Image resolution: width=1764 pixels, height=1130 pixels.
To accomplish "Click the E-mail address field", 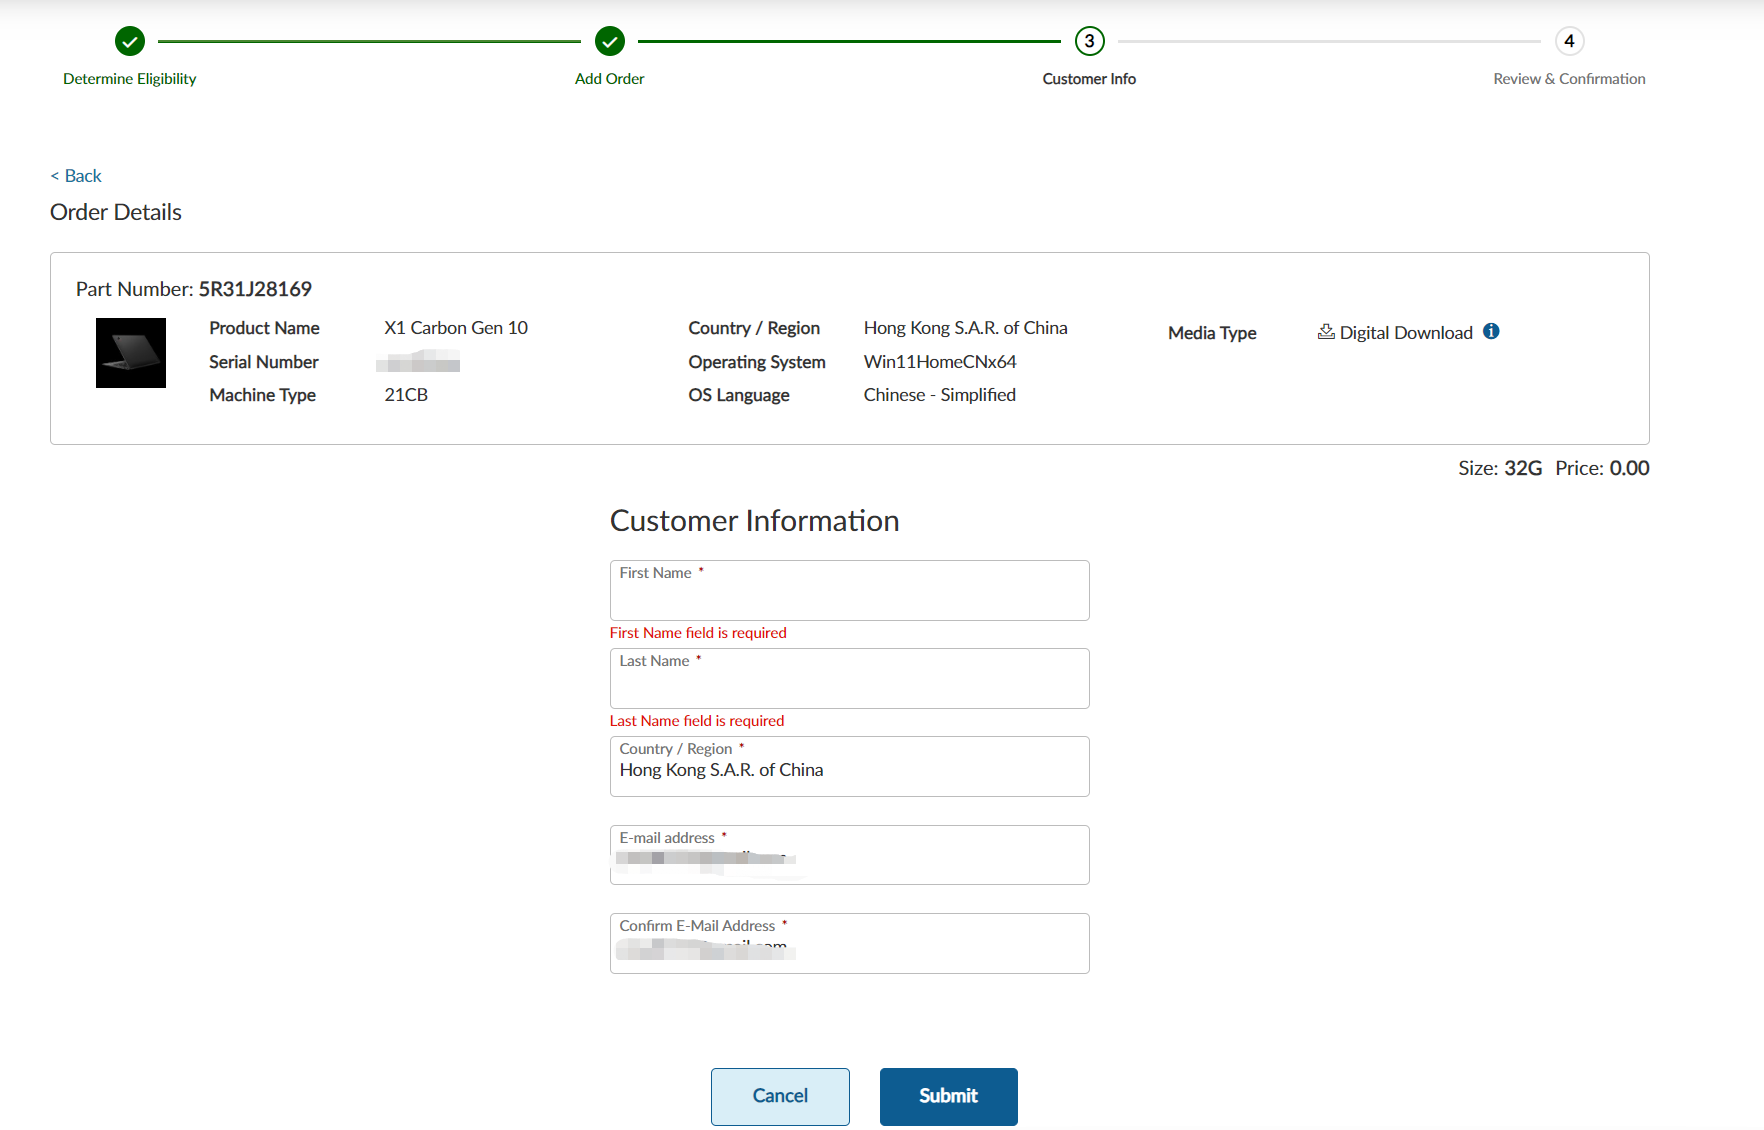I will tap(850, 855).
